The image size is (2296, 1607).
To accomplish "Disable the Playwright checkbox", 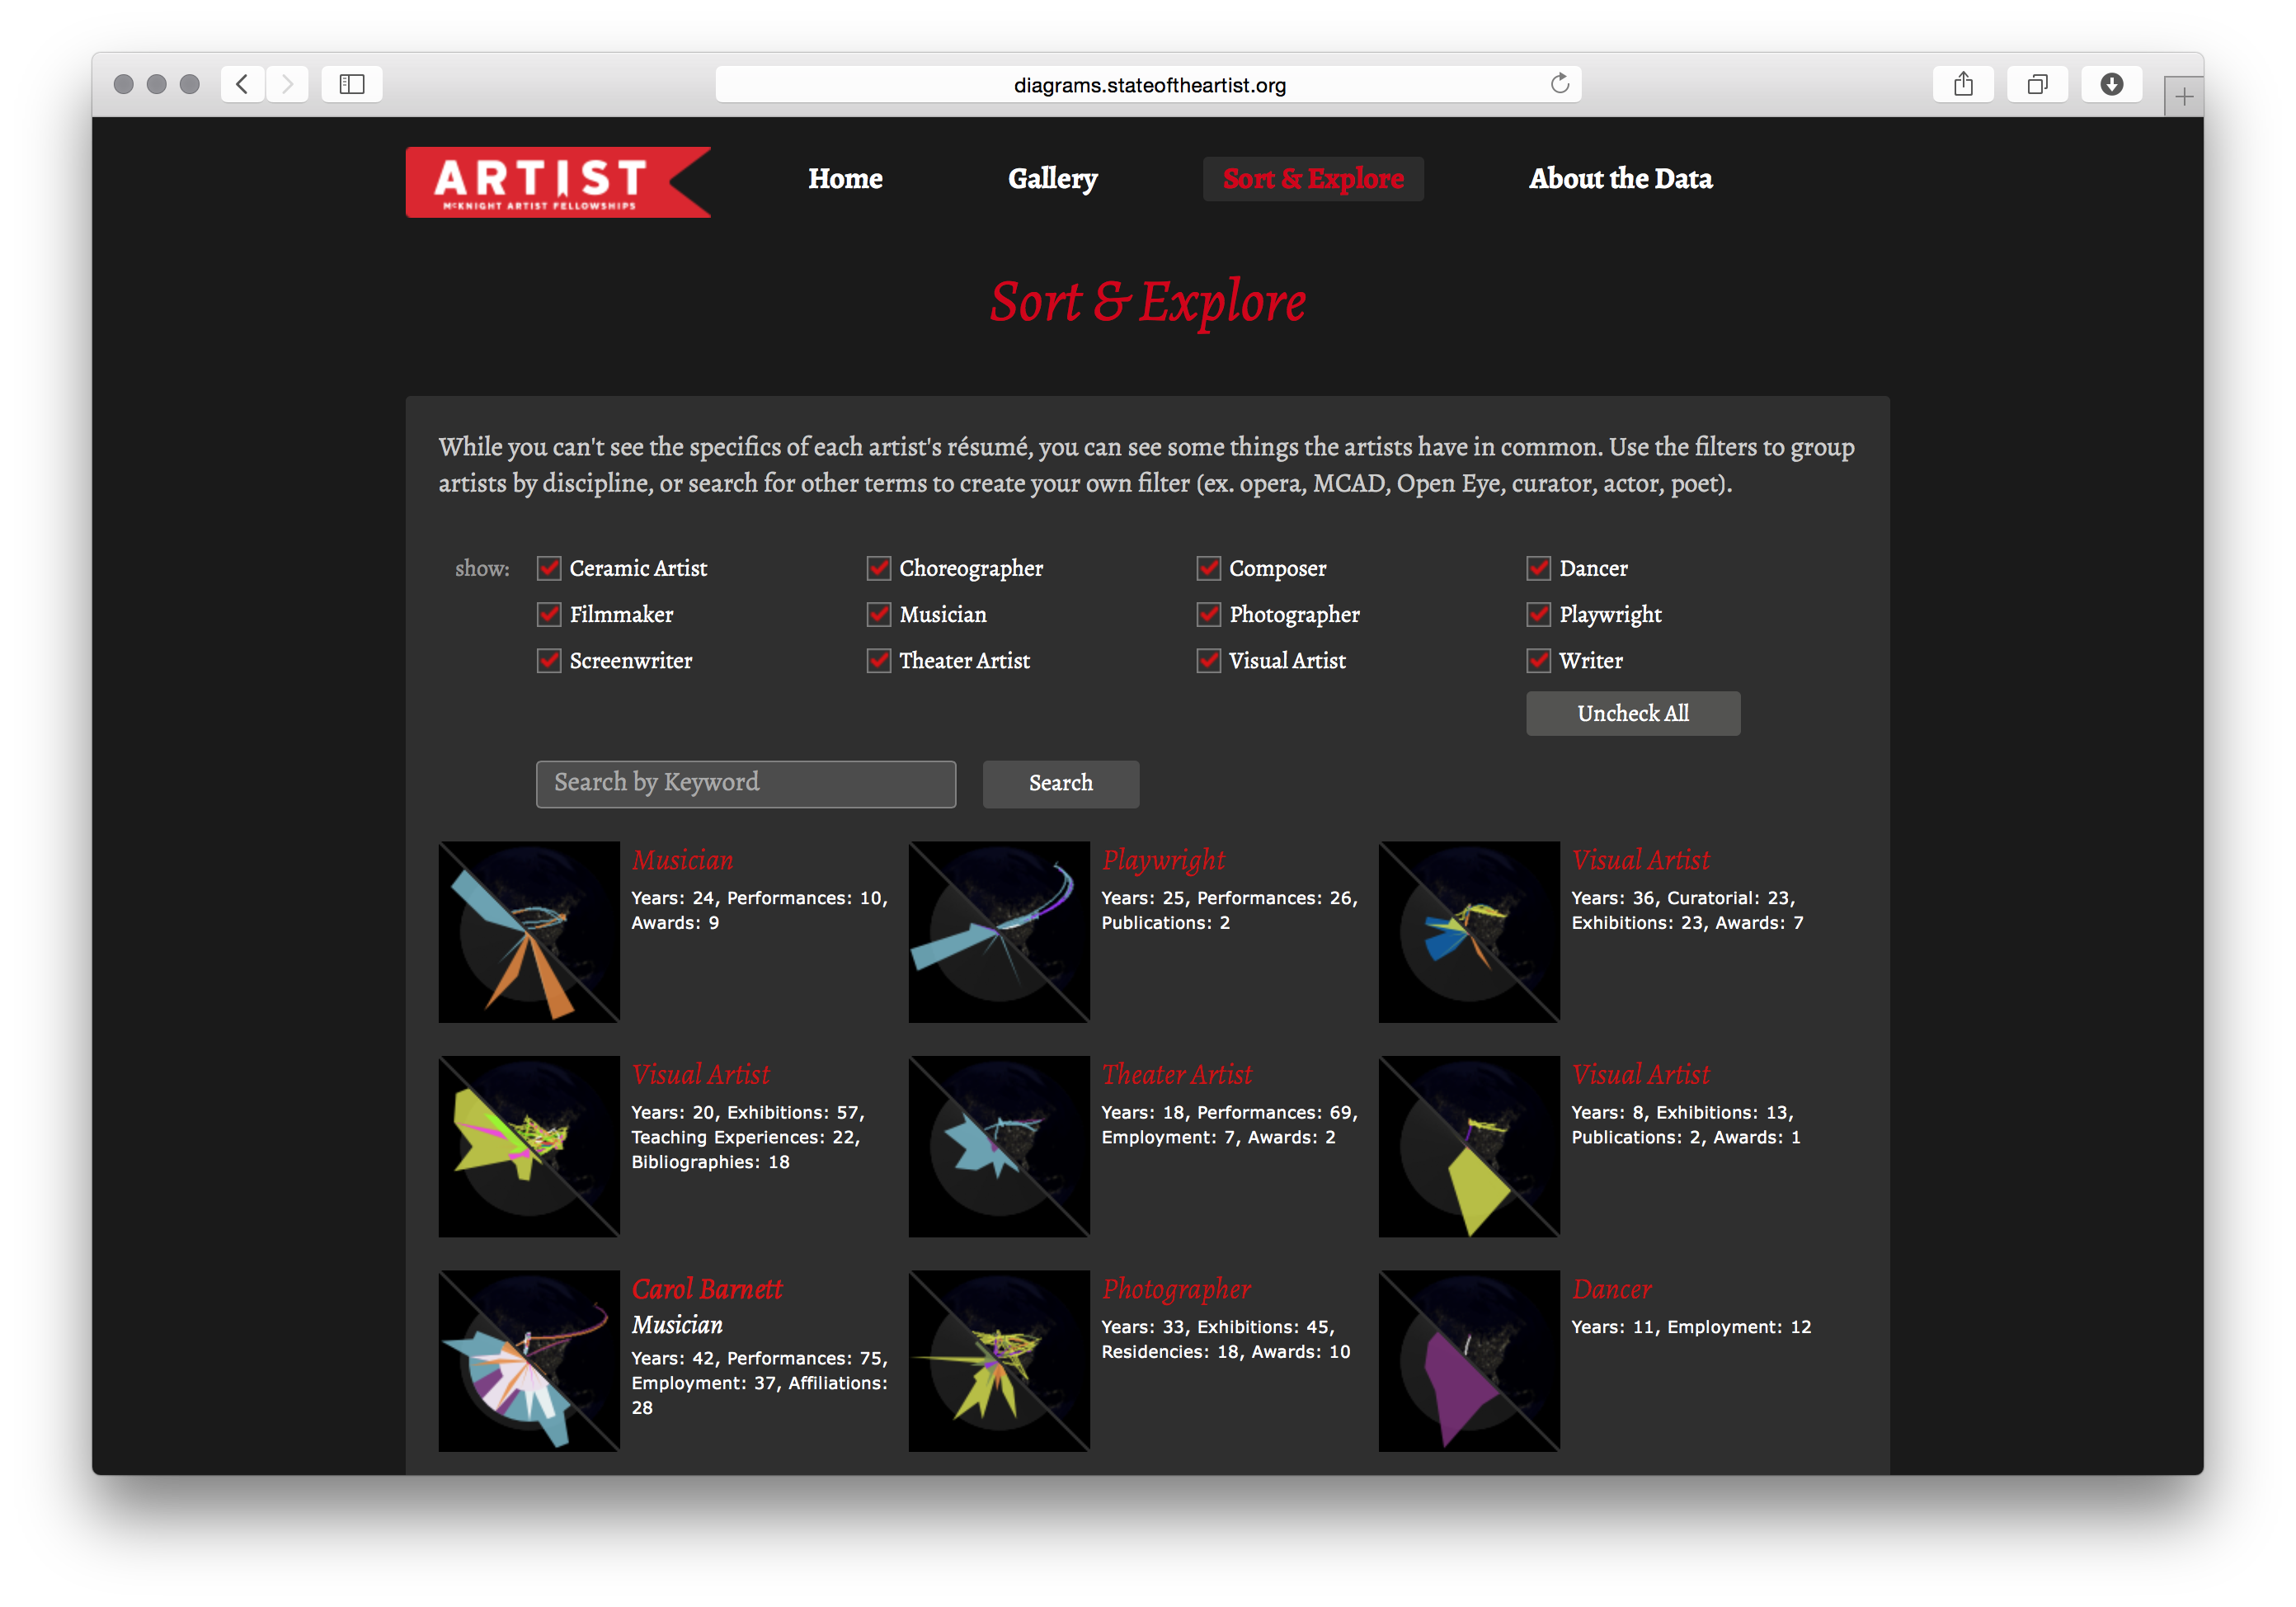I will (1539, 614).
